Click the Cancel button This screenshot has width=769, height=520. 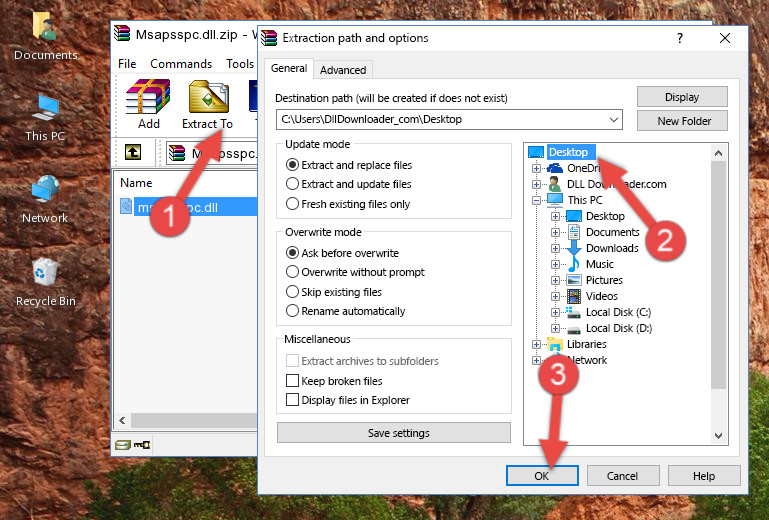622,476
